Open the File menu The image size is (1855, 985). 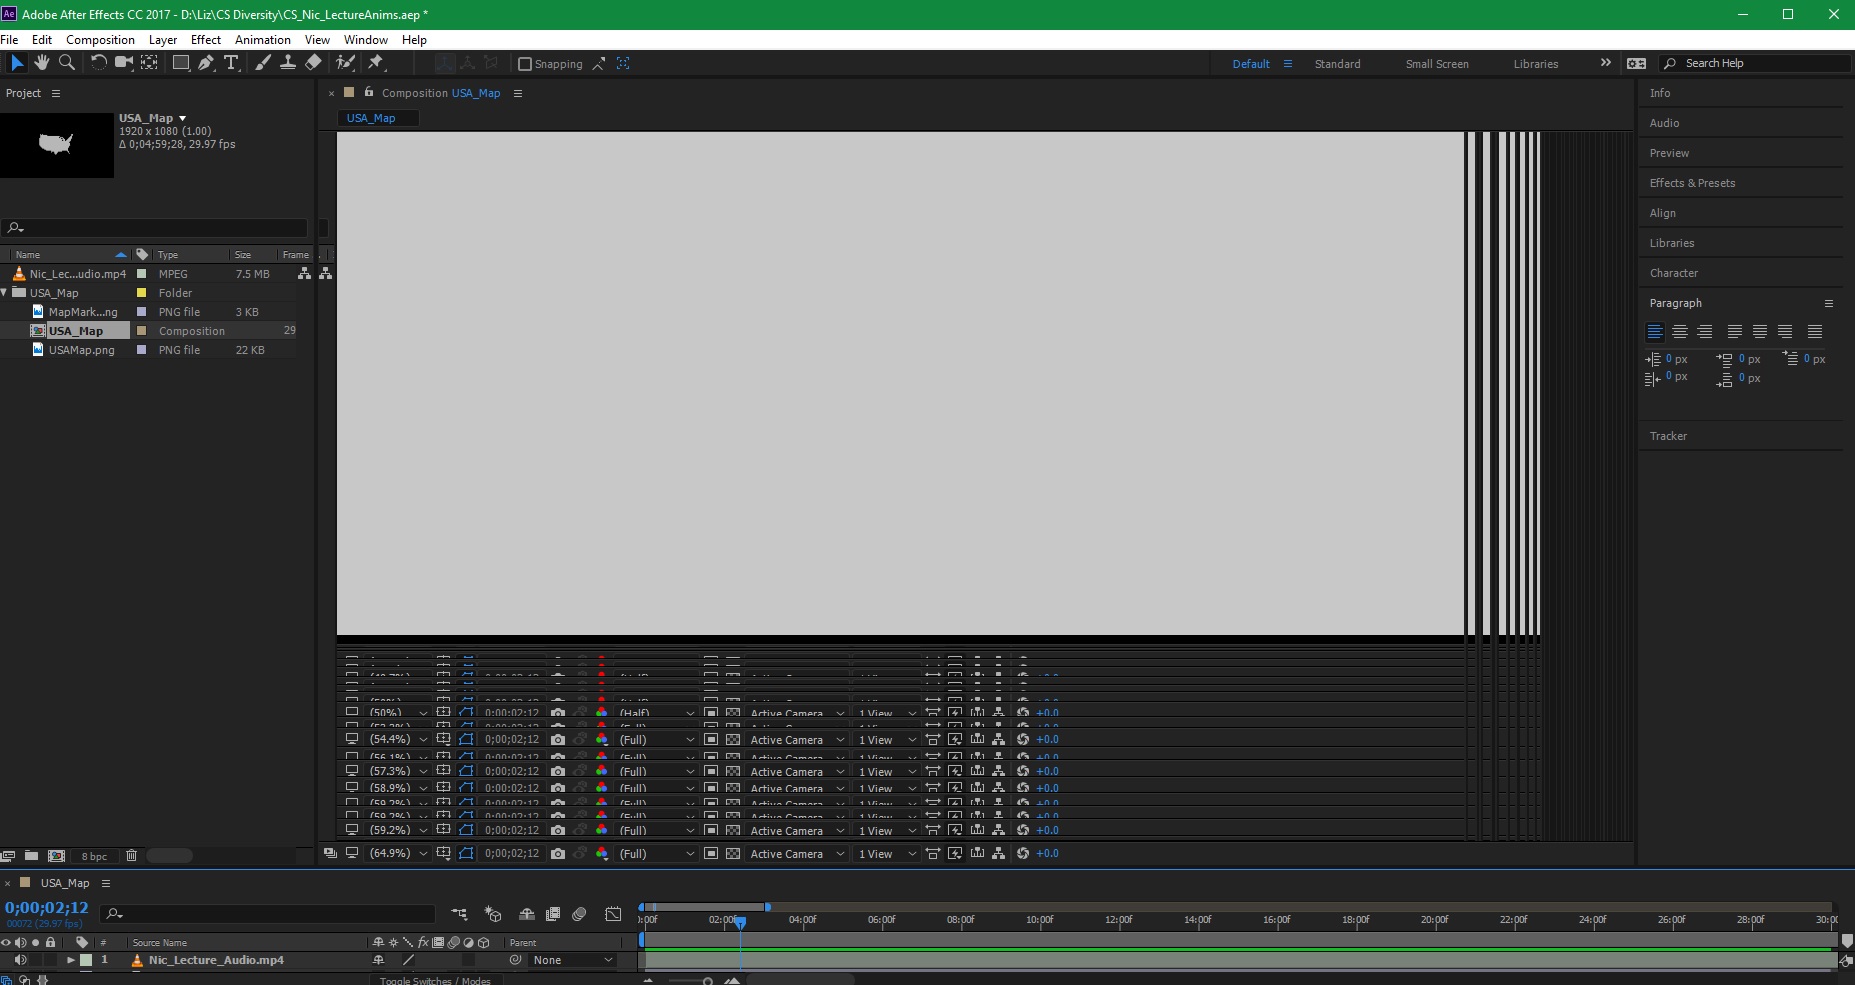10,40
